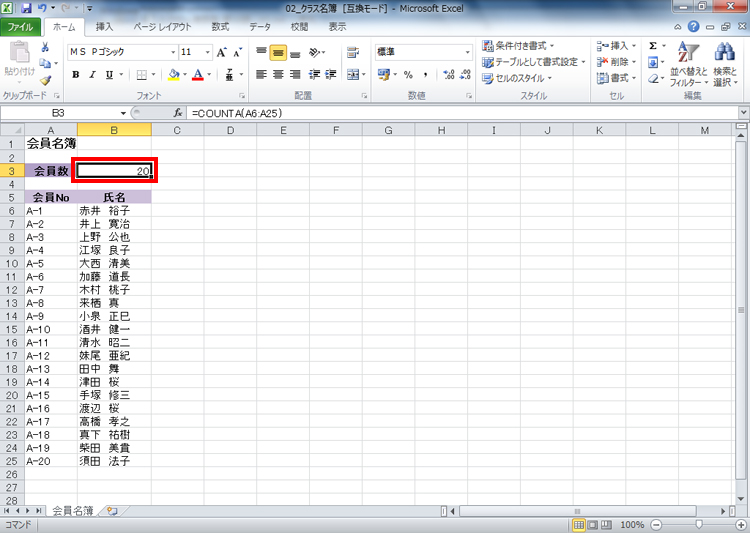
Task: Apply the red font color A
Action: tap(198, 75)
